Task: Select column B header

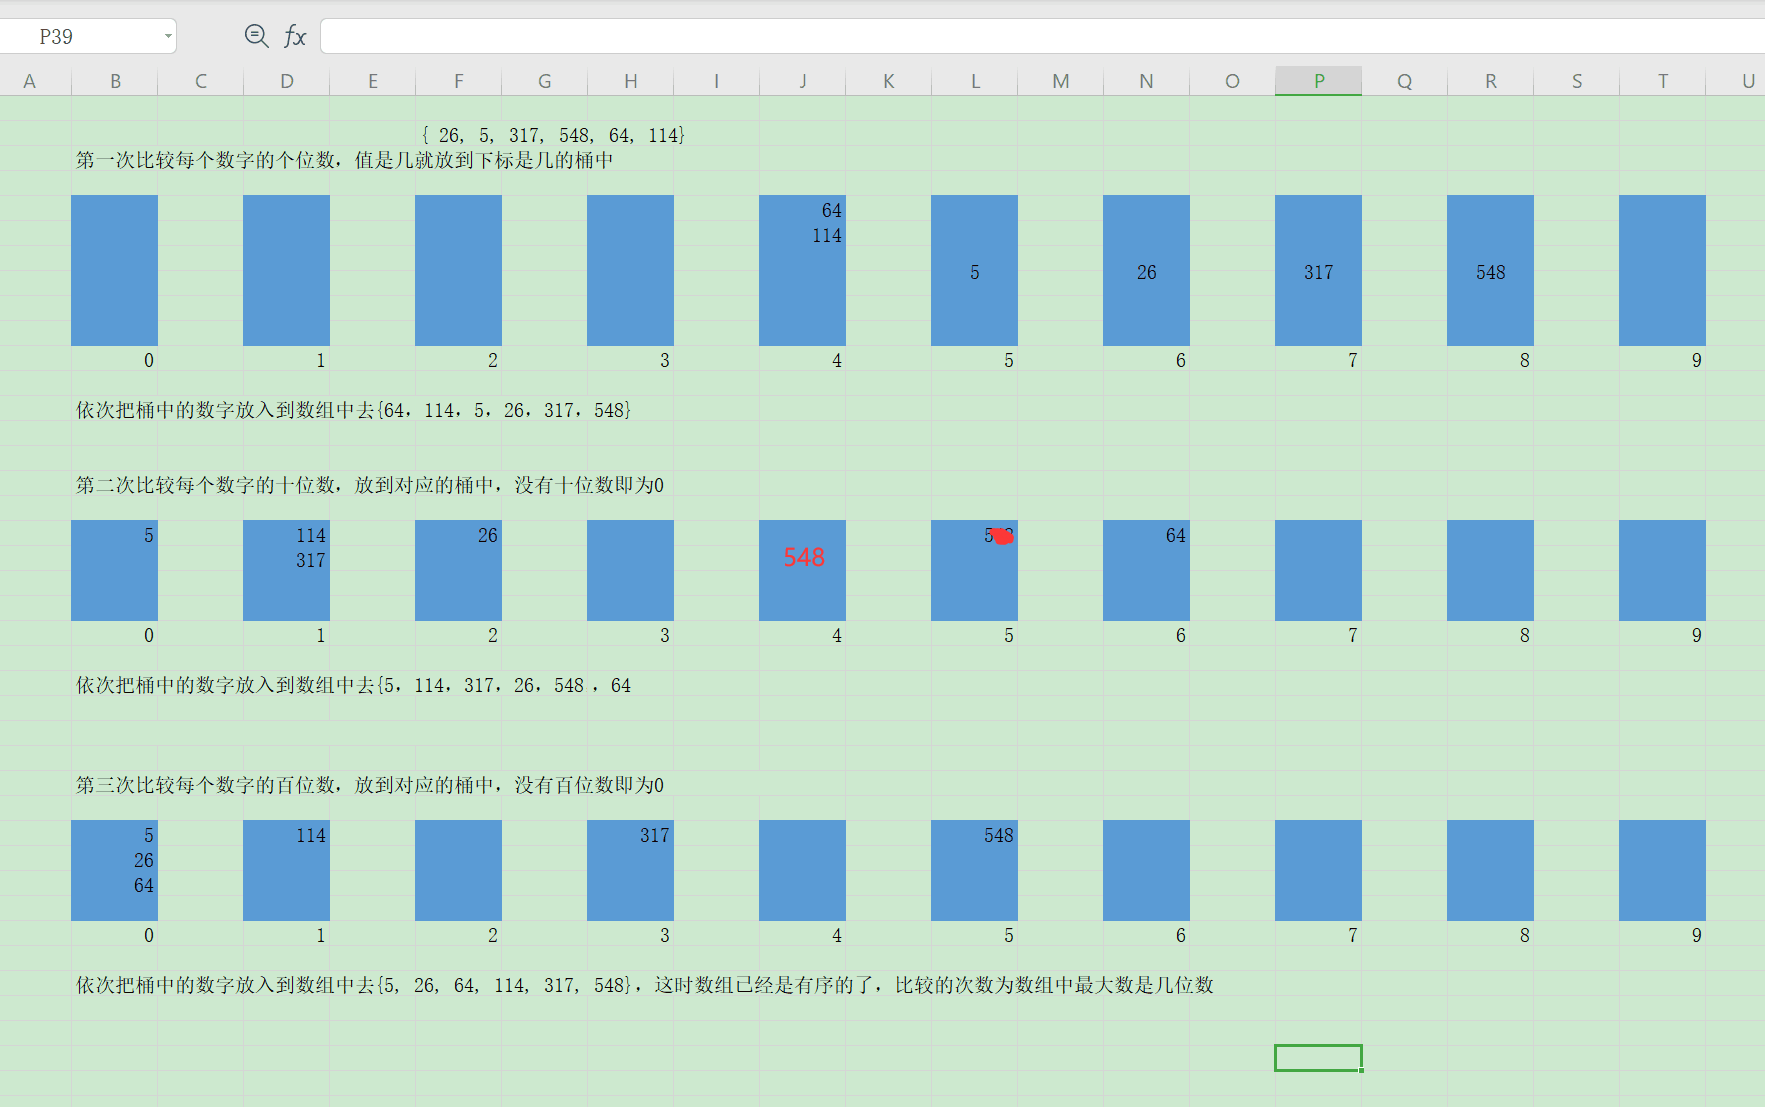Action: coord(115,81)
